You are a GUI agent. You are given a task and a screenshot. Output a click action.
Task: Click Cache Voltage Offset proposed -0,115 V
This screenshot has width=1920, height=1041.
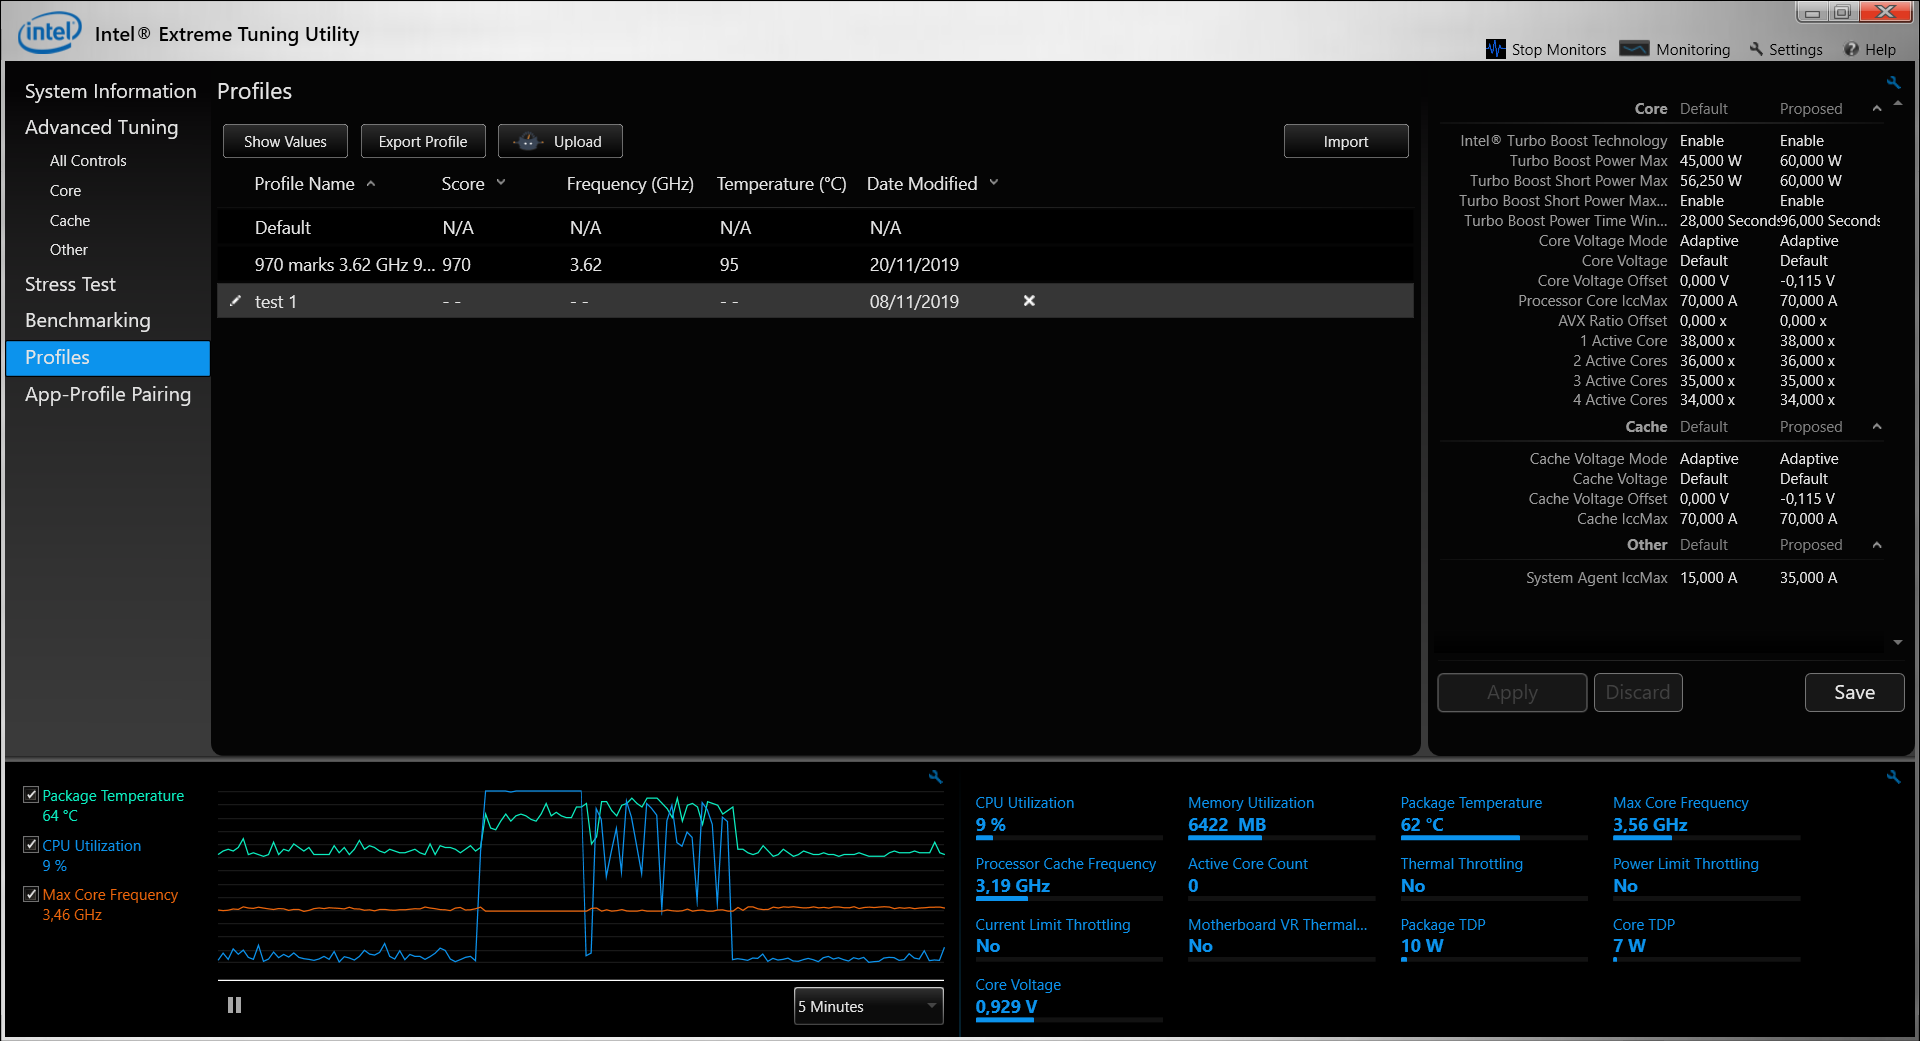(x=1807, y=499)
